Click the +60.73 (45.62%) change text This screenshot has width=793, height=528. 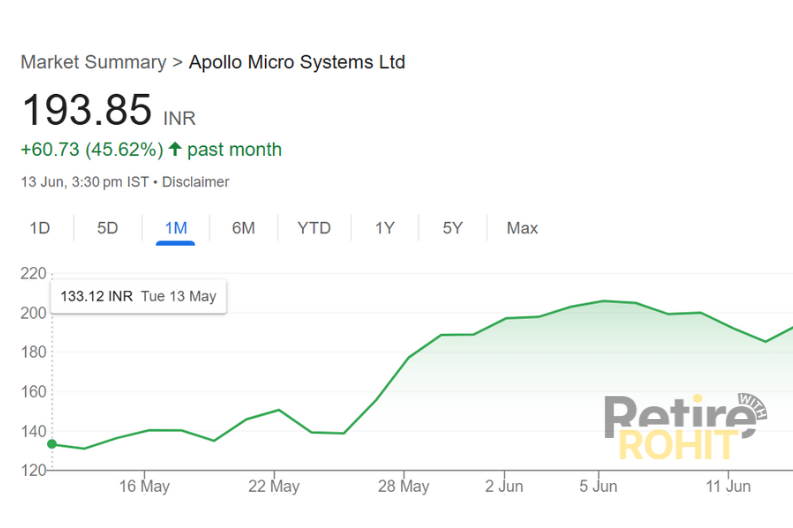click(x=91, y=150)
